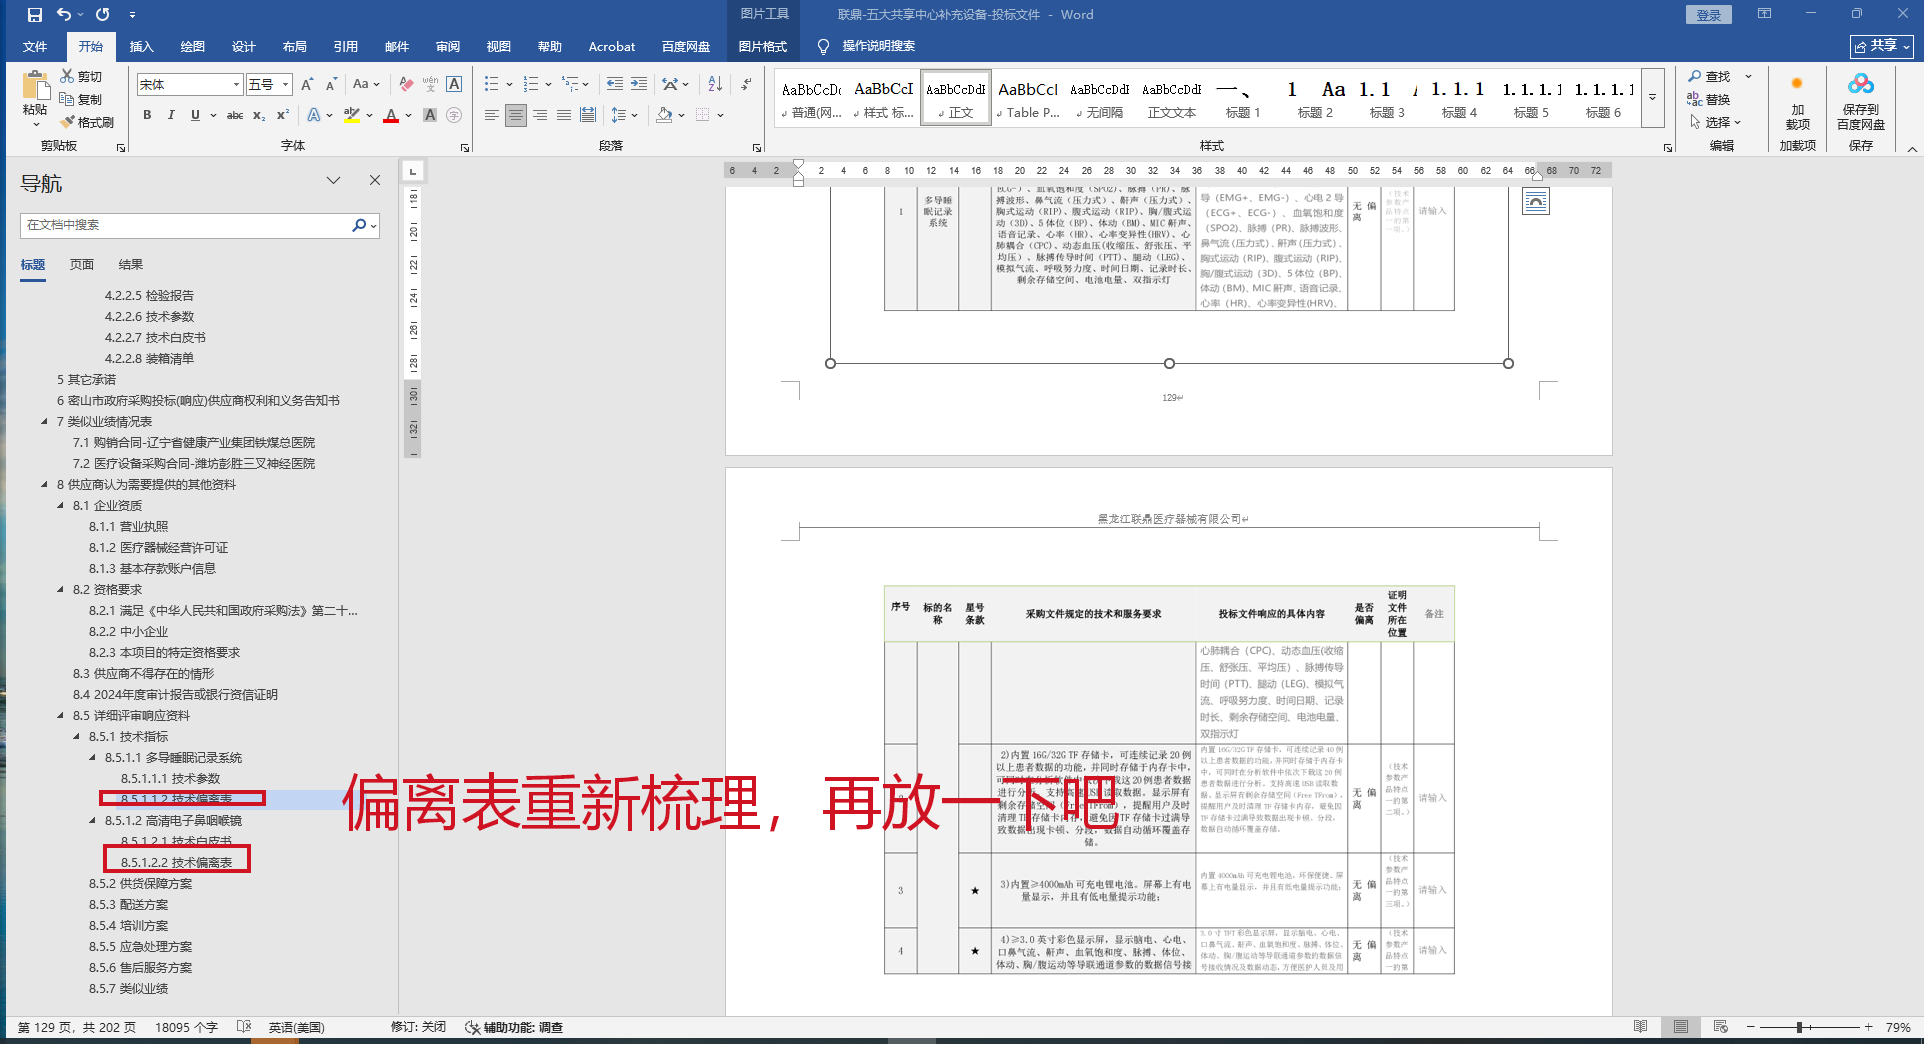
Task: Shrink the font size with the smaller-A icon
Action: tap(331, 85)
